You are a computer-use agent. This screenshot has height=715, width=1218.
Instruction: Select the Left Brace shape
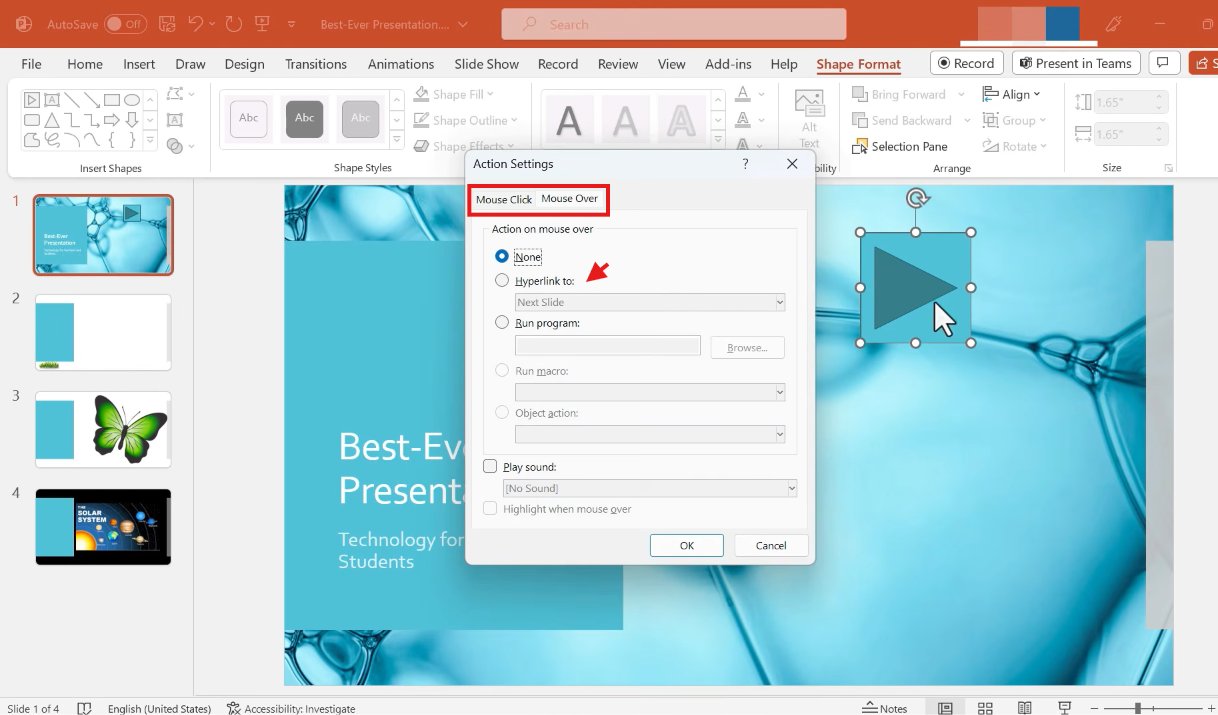(x=112, y=140)
